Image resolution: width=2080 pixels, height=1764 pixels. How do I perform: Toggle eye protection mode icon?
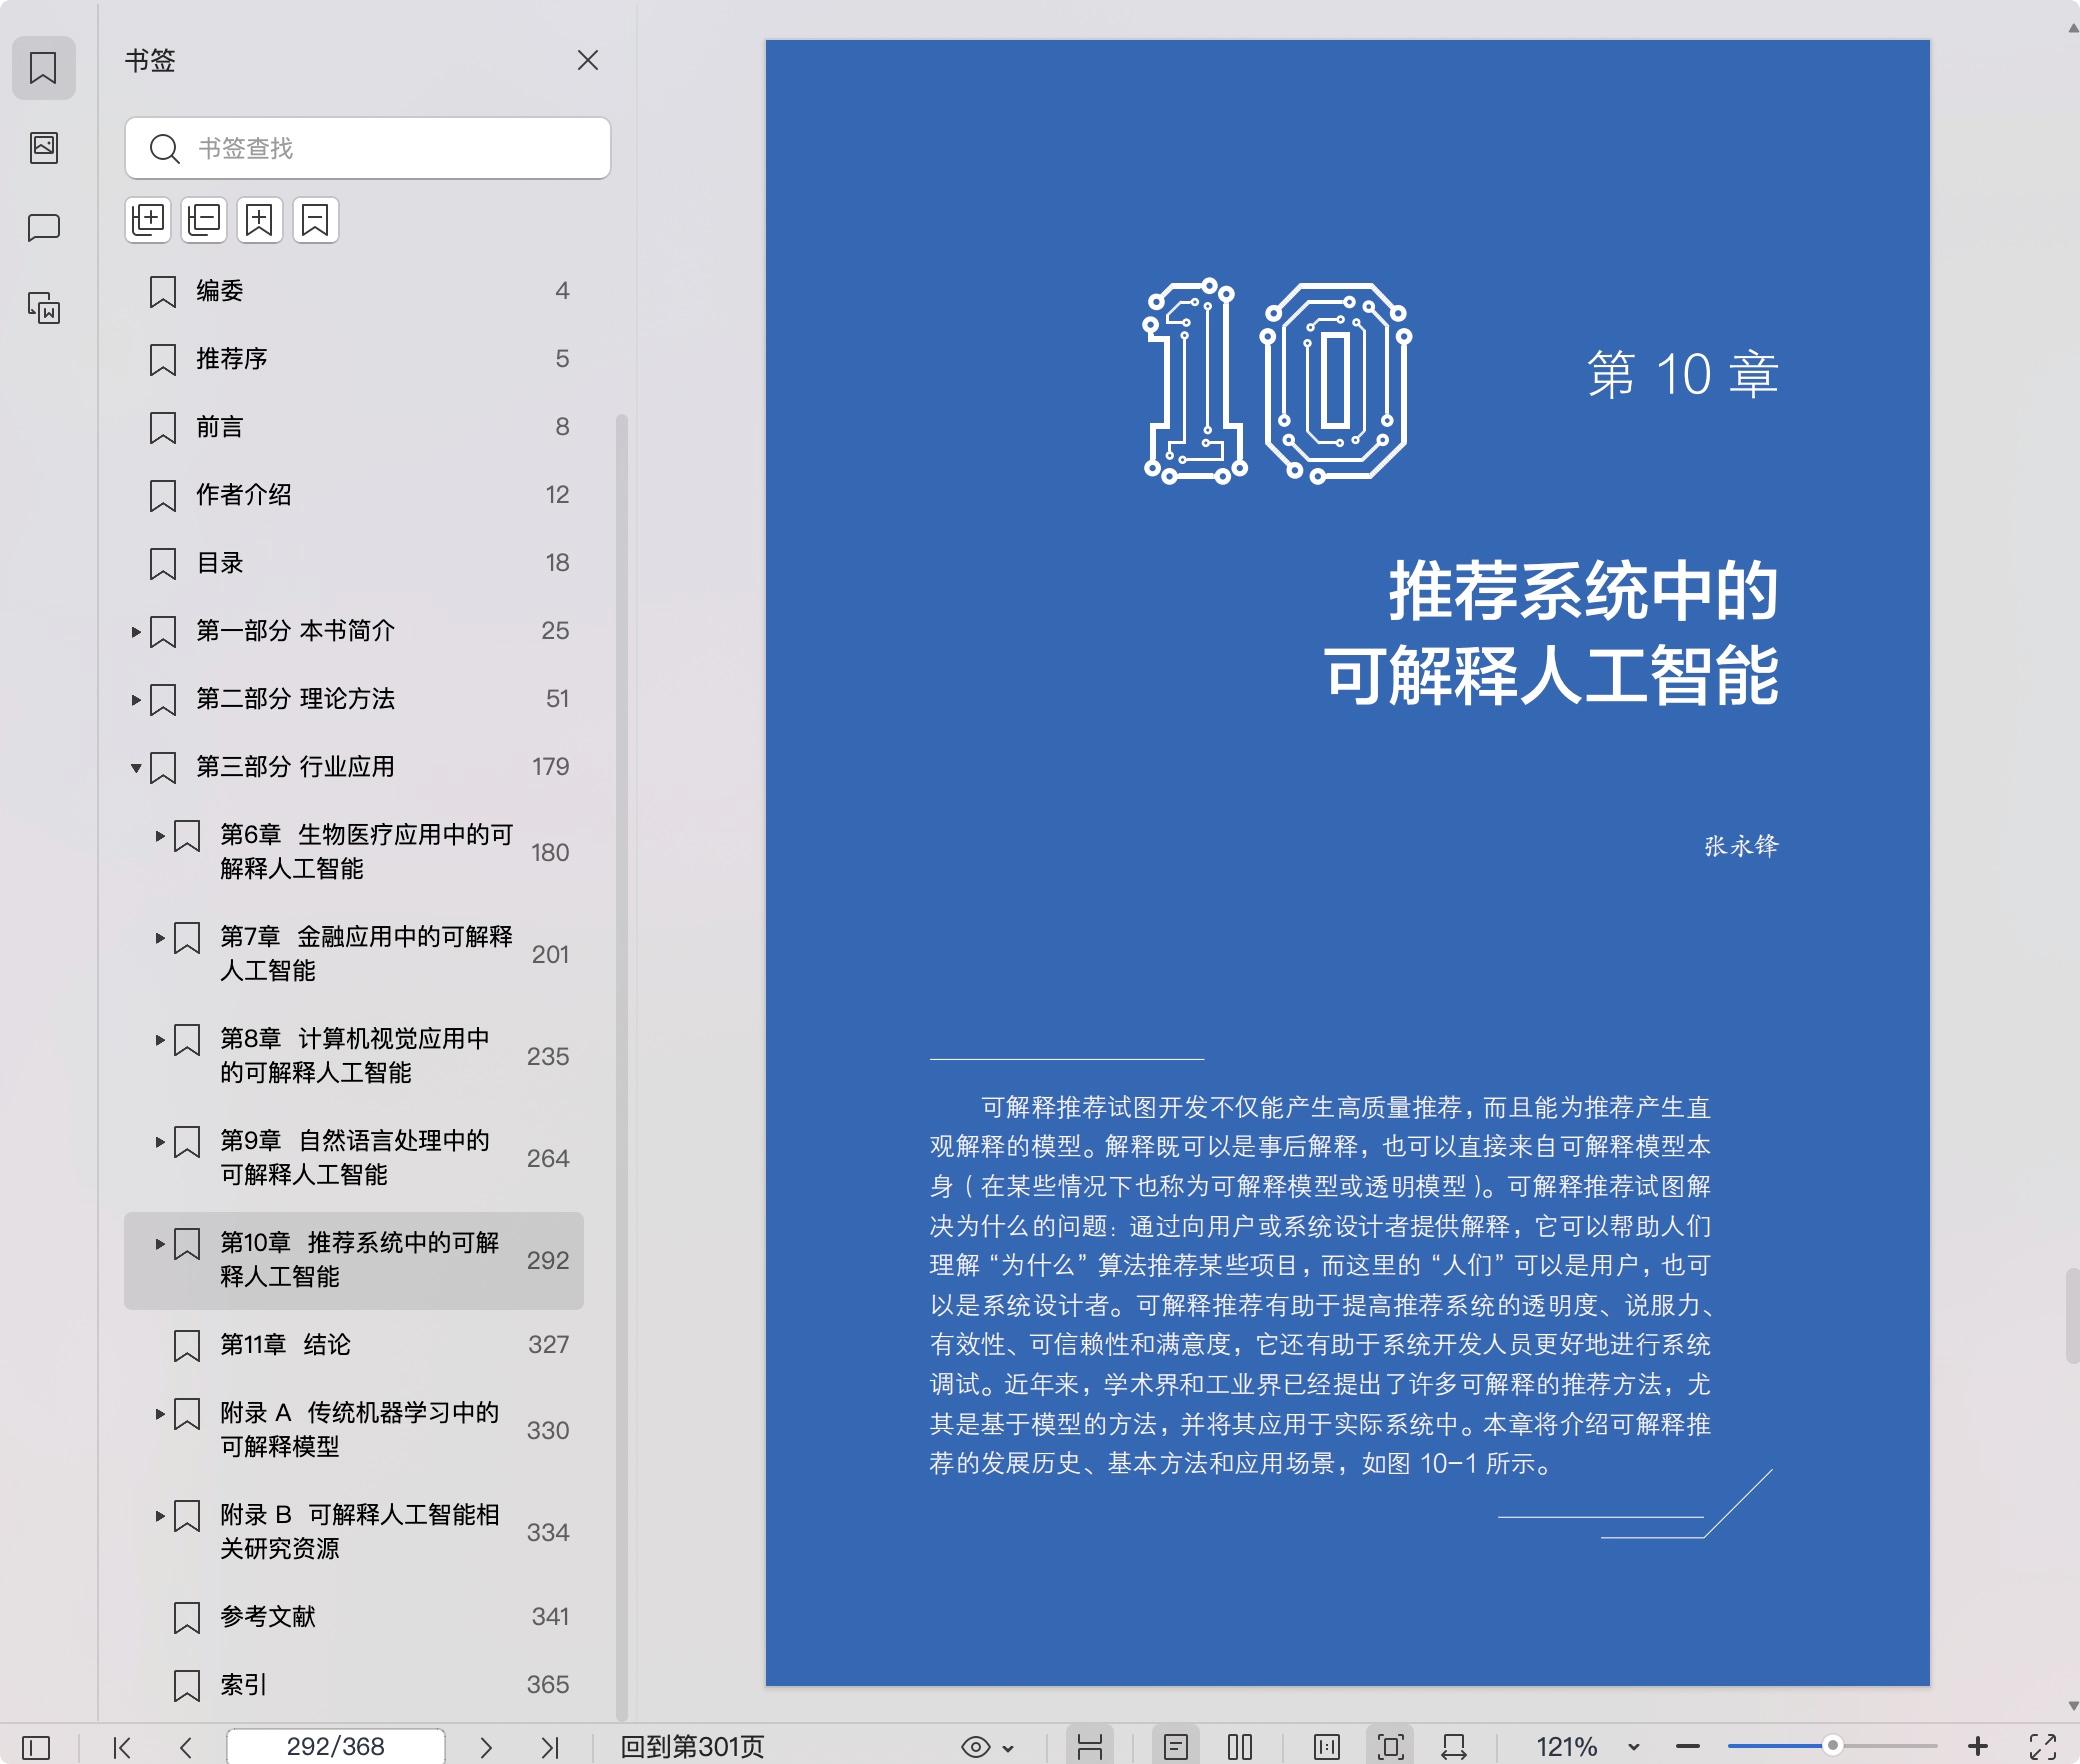coord(976,1746)
